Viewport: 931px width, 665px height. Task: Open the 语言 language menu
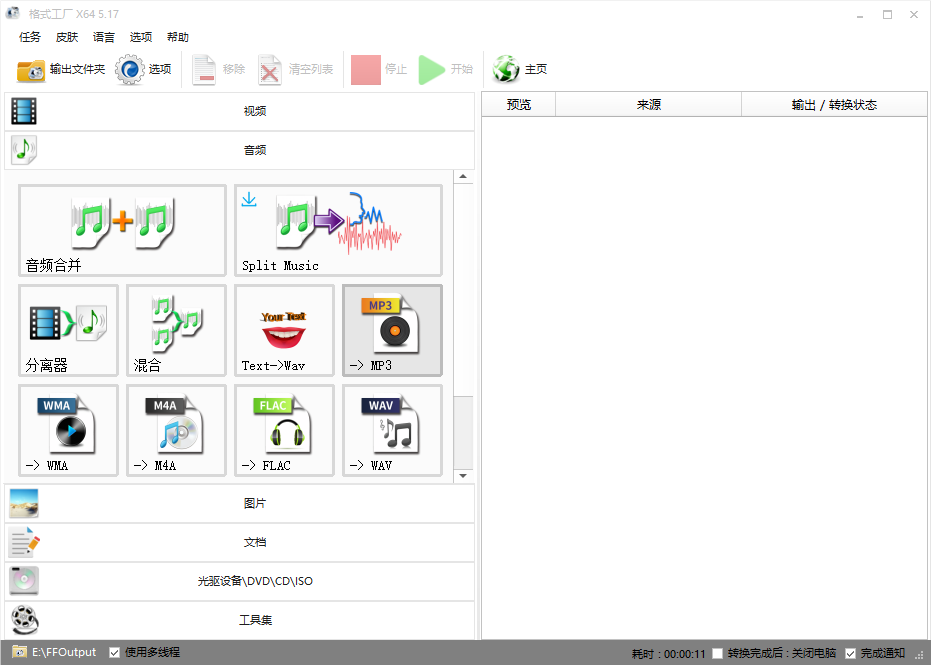pyautogui.click(x=103, y=37)
